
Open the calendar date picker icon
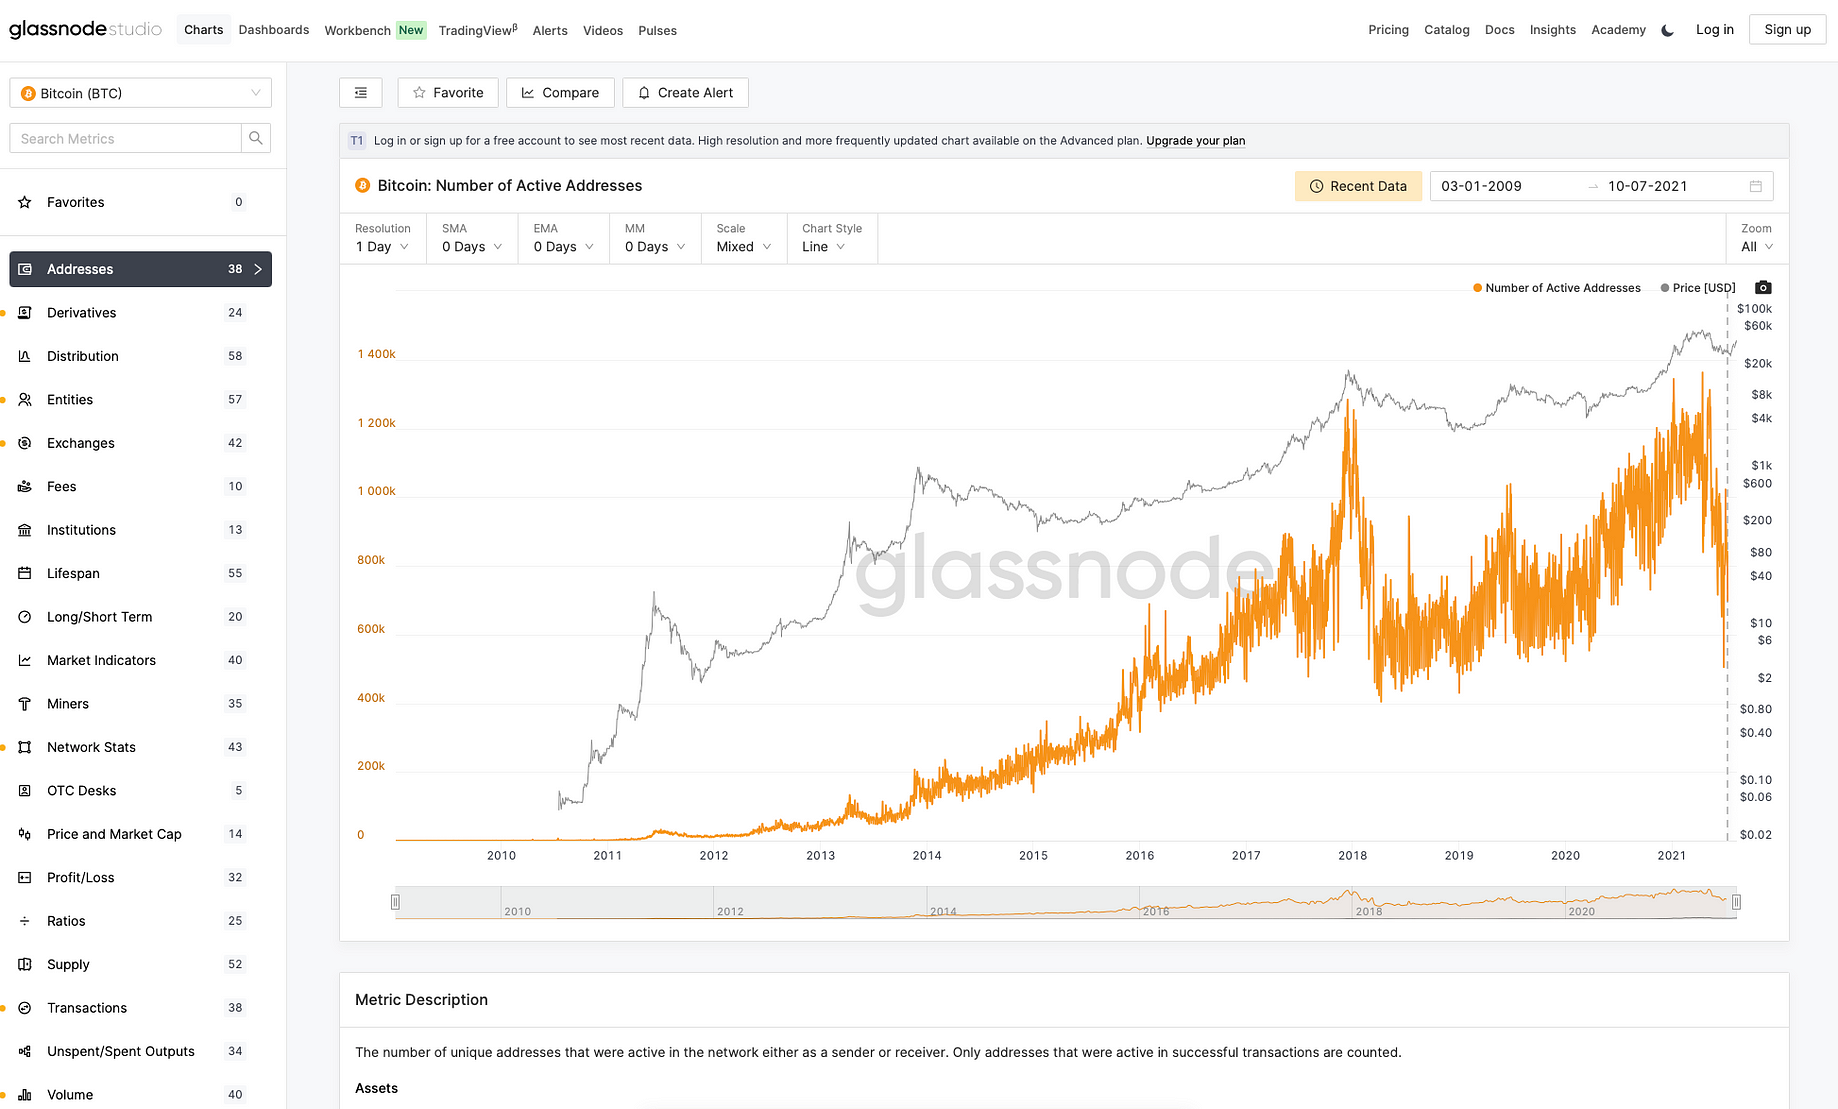tap(1755, 186)
